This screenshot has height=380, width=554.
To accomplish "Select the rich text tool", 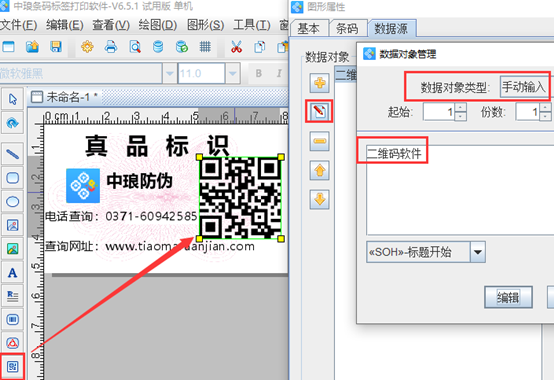I will [x=13, y=296].
